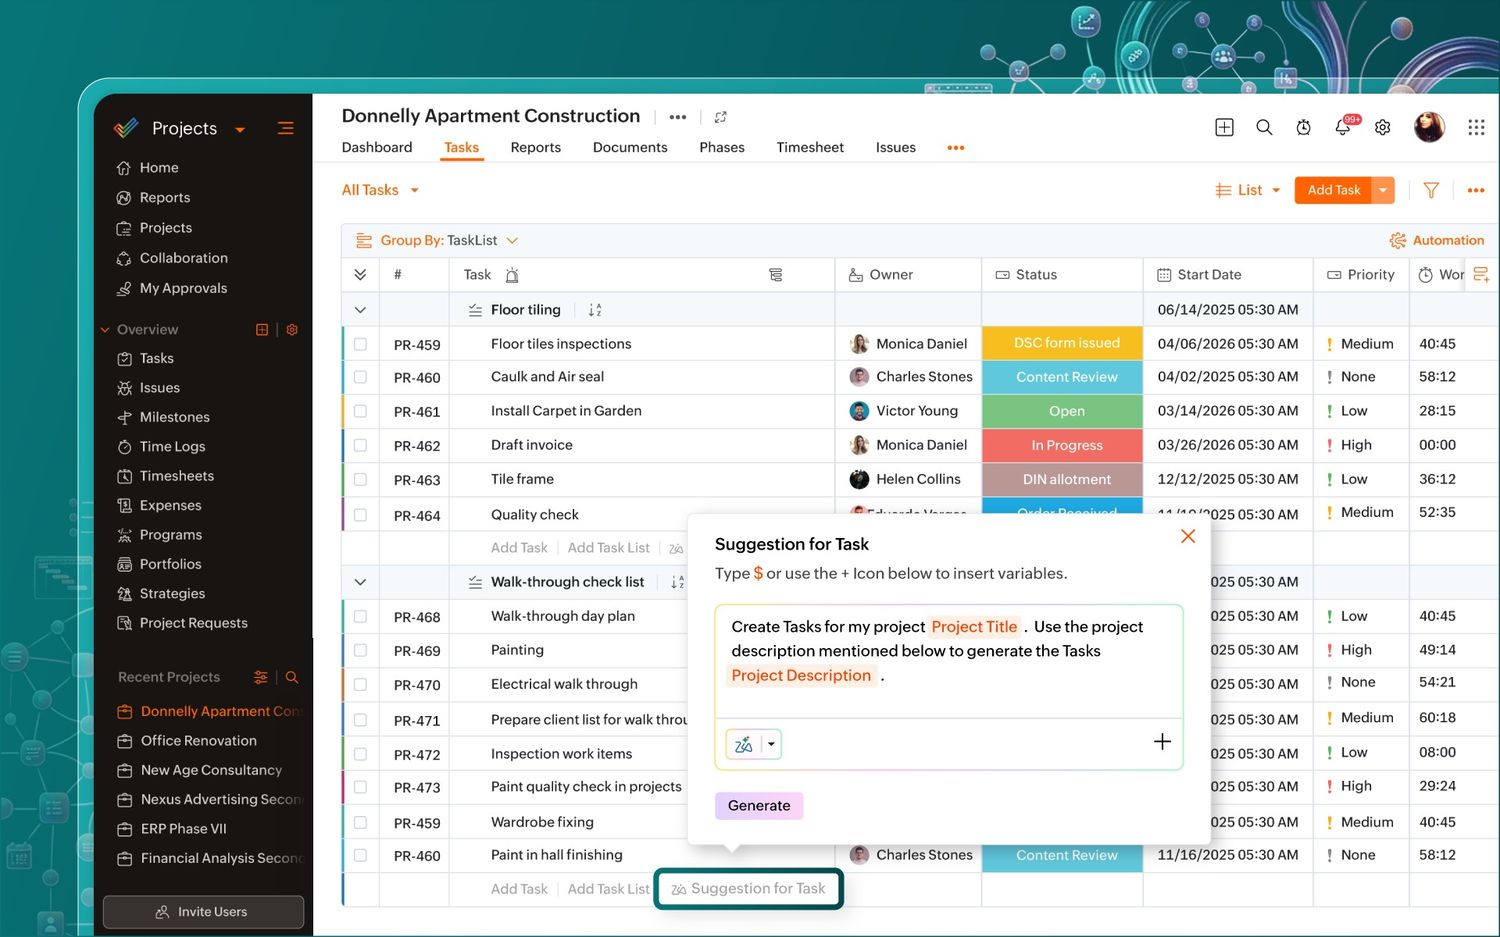Check the box for task PR-459 Floor tiles inspections
The image size is (1500, 937).
[360, 344]
